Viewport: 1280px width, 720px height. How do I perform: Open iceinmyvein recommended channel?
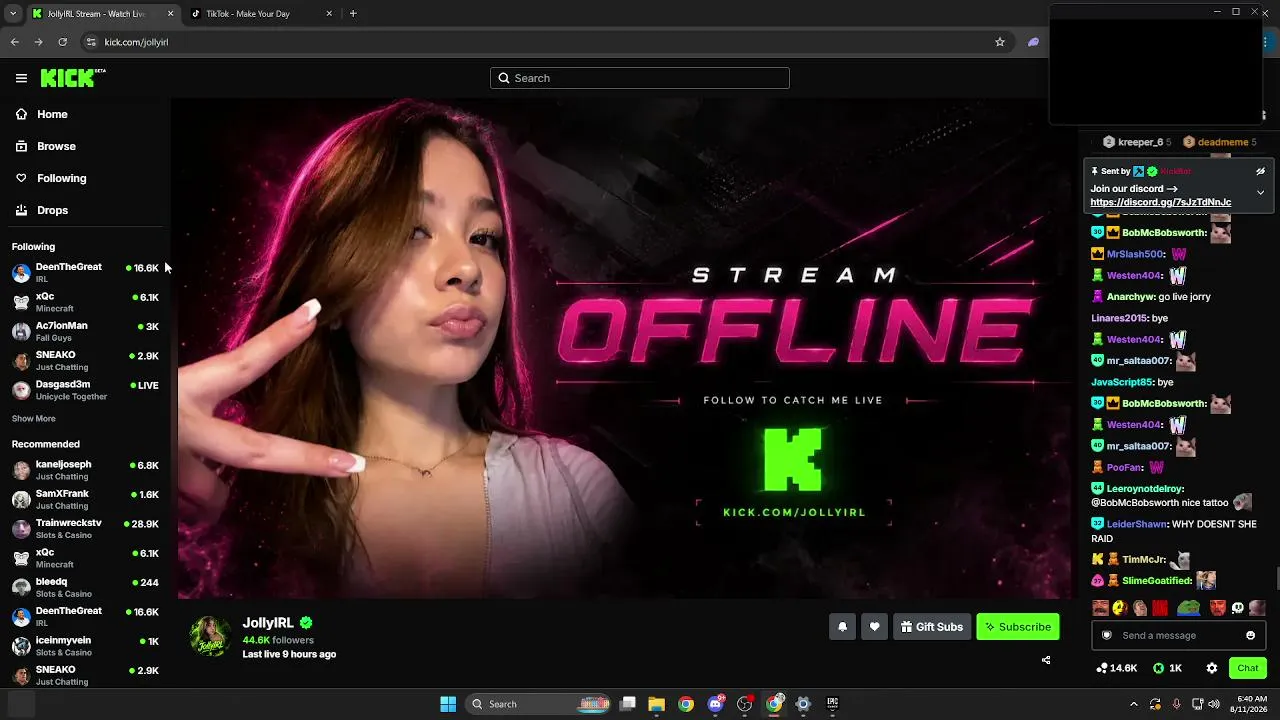coord(85,645)
